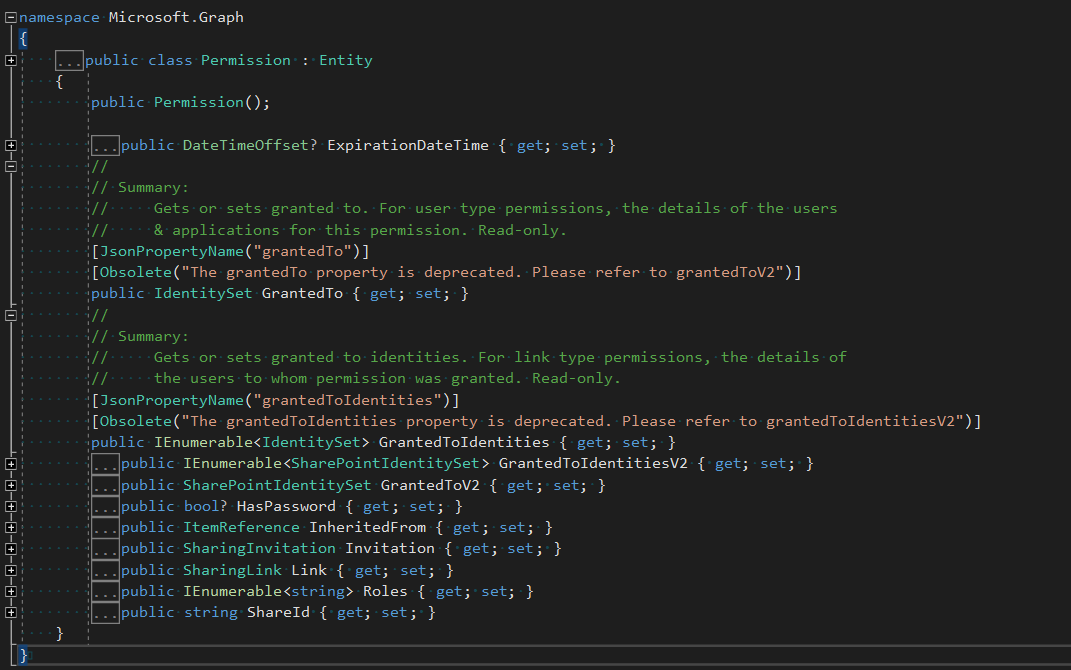This screenshot has height=670, width=1071.
Task: Collapse the GrantedToIdentities summary comment region
Action: 11,316
